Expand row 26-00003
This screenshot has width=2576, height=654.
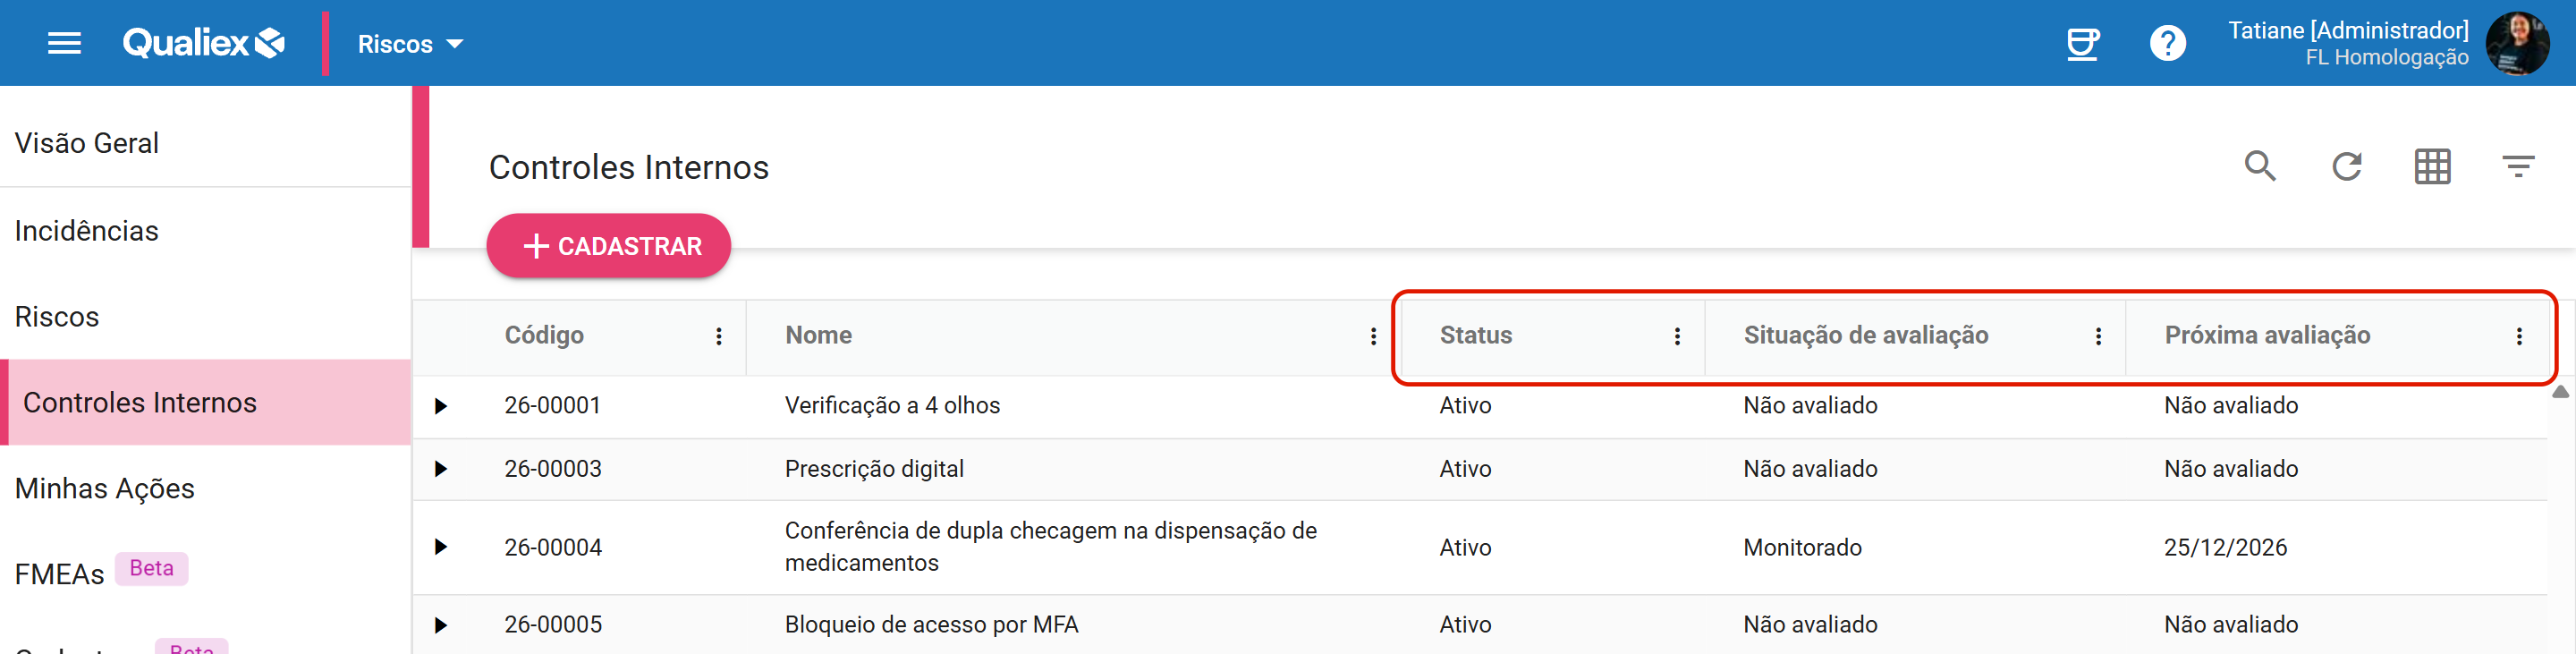[440, 469]
